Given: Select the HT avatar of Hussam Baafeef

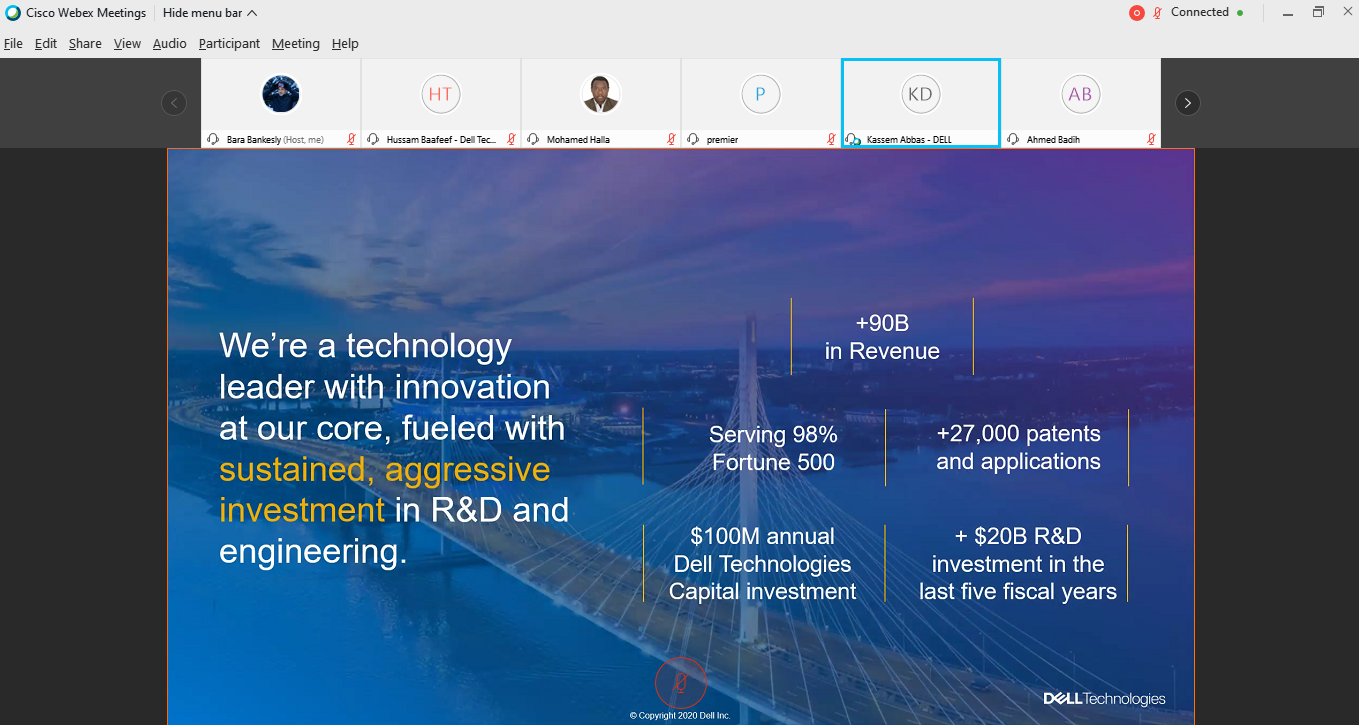Looking at the screenshot, I should coord(440,94).
